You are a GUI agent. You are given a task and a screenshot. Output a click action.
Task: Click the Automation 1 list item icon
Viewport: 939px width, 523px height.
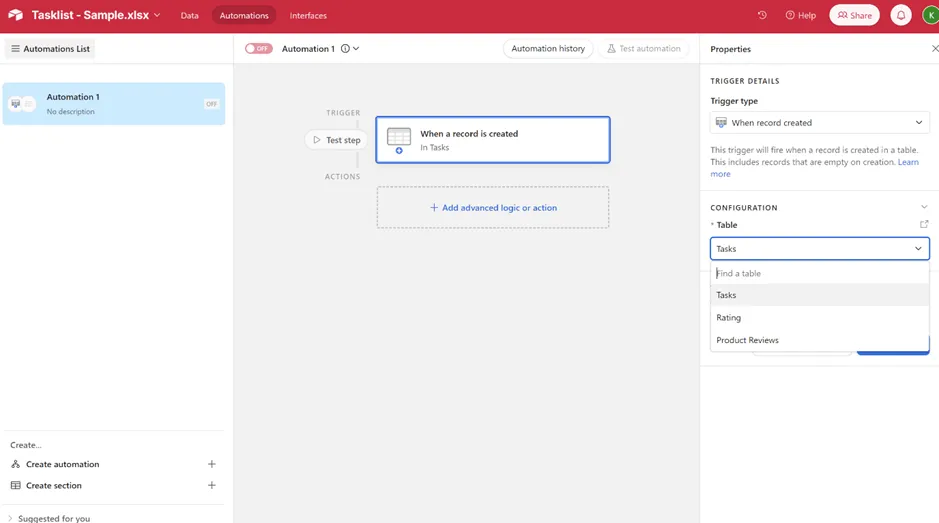click(x=22, y=104)
